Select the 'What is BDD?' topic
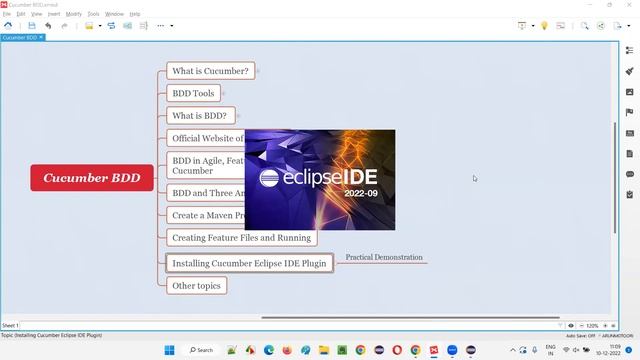 (x=201, y=116)
